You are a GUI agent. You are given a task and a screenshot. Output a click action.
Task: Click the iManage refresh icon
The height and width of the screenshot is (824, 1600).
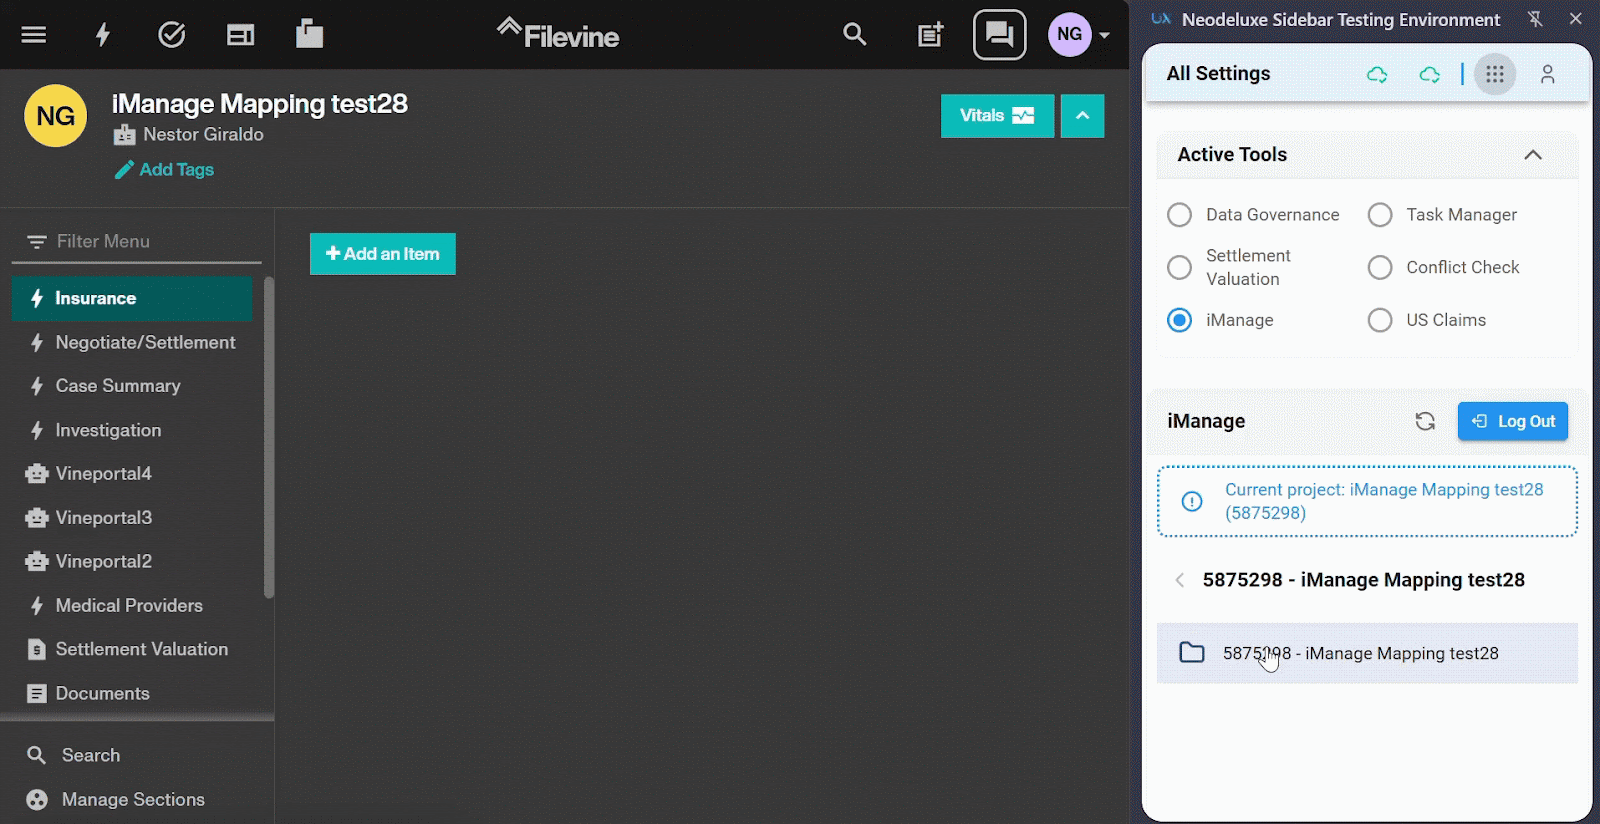[1425, 422]
